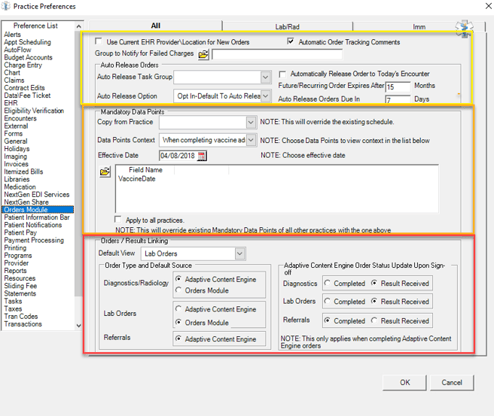Select VaccineDate row in field list
494x416 pixels.
pyautogui.click(x=137, y=179)
